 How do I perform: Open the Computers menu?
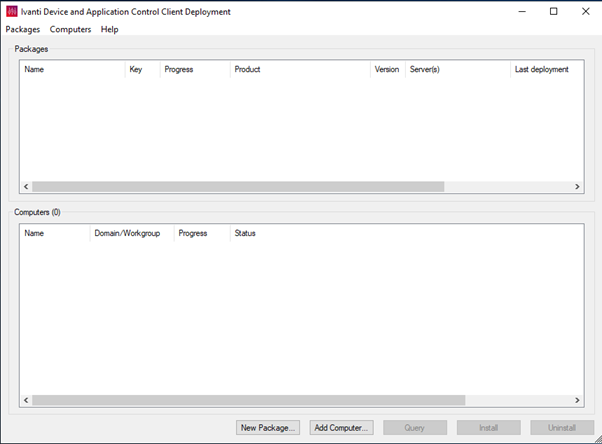click(x=70, y=30)
